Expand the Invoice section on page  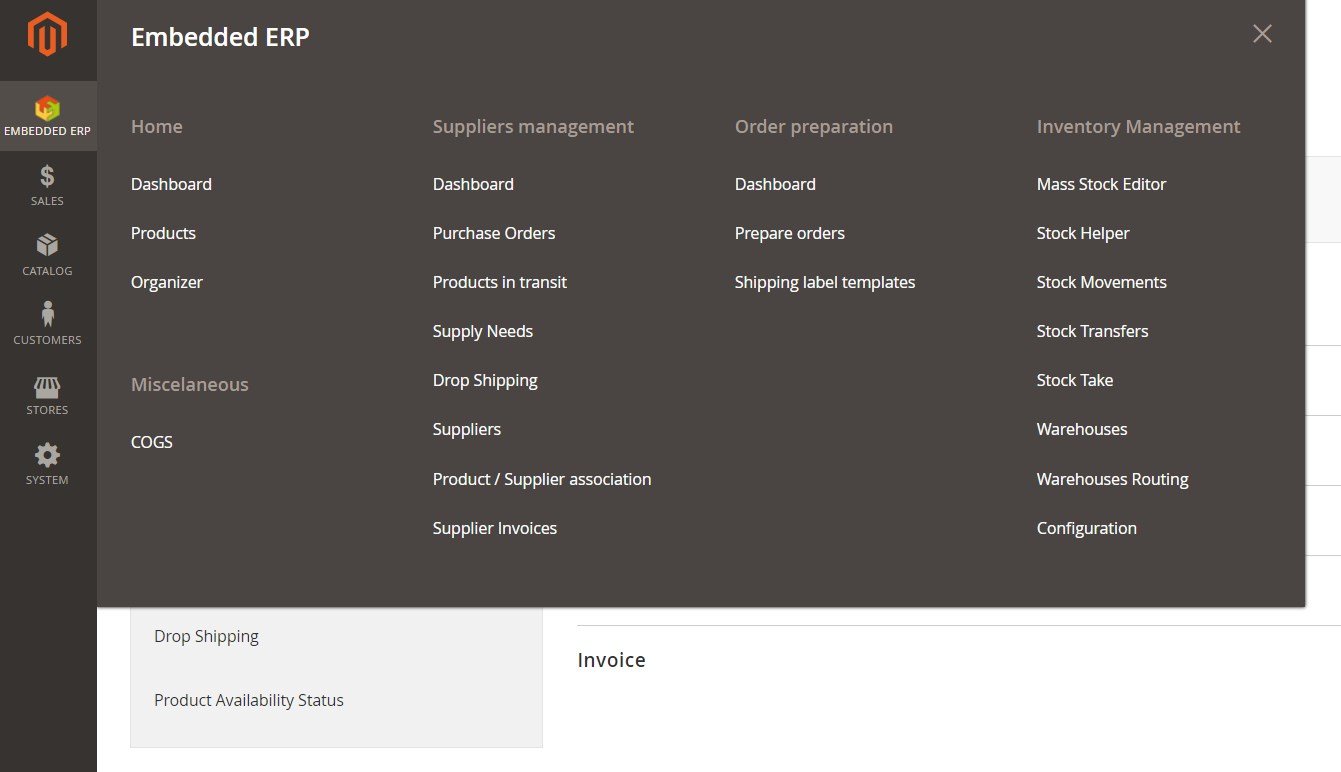click(611, 660)
